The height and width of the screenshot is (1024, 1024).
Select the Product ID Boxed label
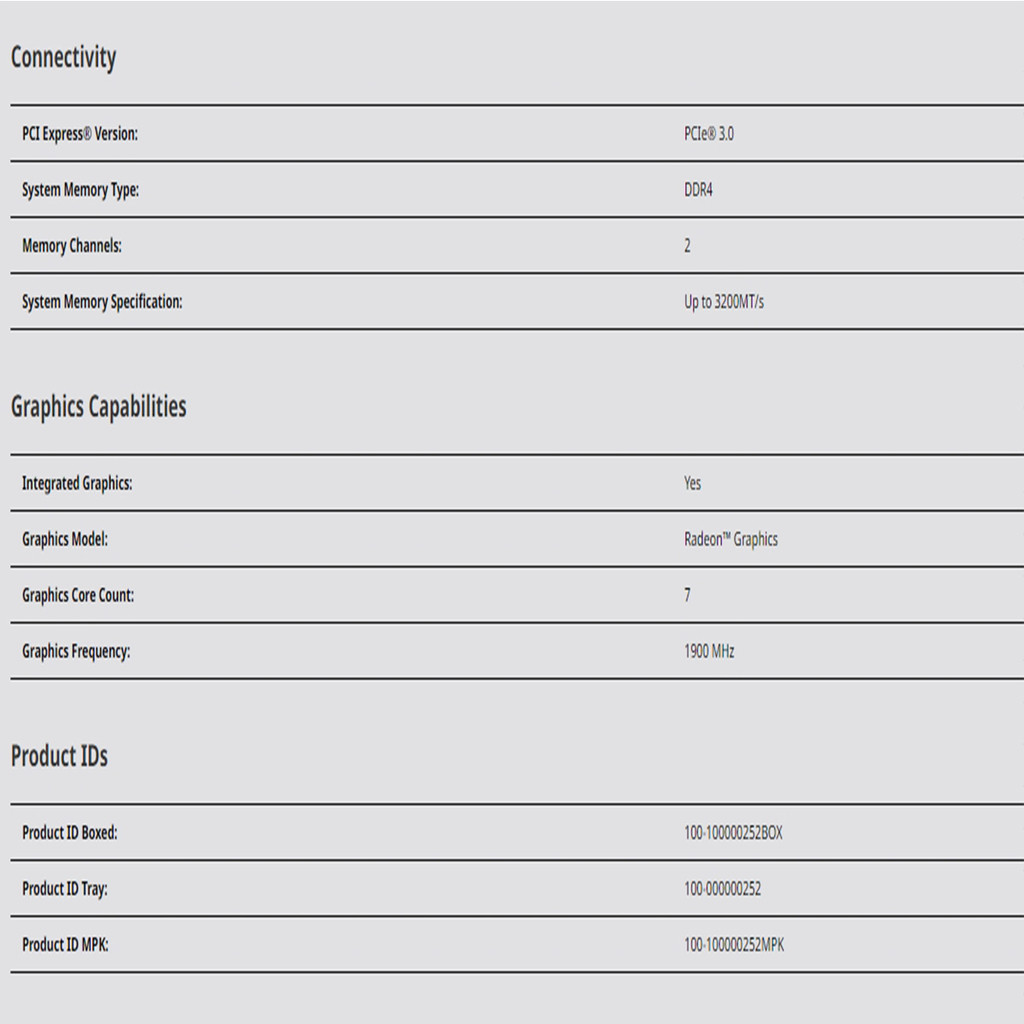click(70, 833)
